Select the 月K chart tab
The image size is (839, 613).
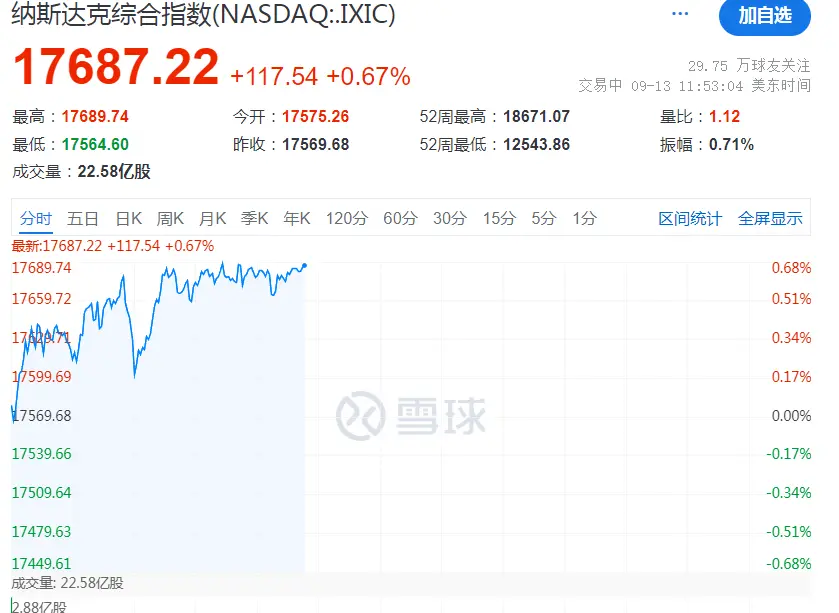212,218
